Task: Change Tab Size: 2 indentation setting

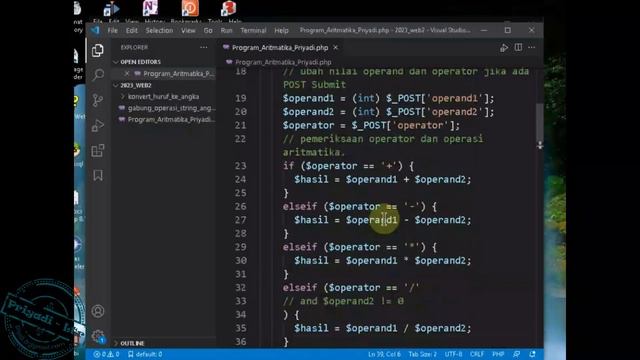Action: 422,354
